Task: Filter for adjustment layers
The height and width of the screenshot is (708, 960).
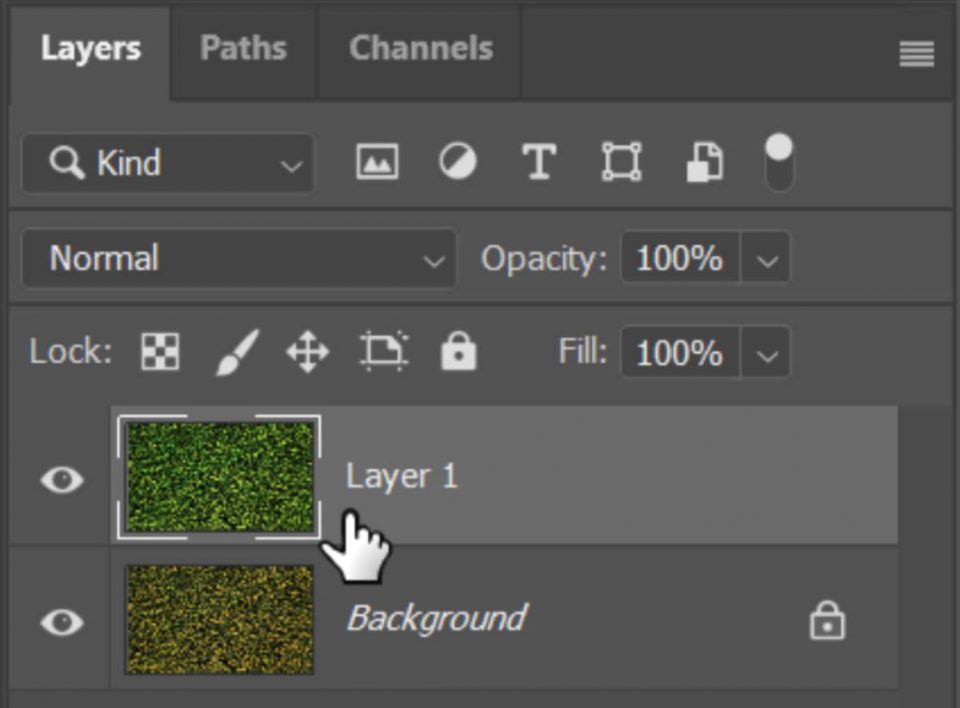Action: click(x=458, y=162)
